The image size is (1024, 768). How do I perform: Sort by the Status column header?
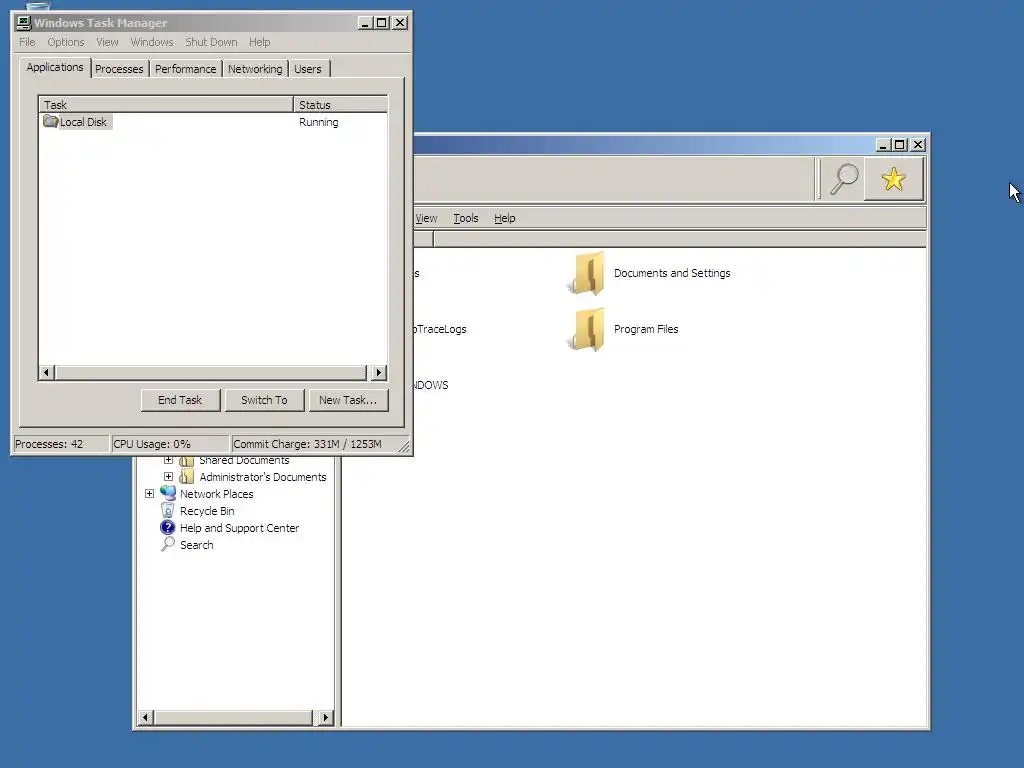click(340, 104)
